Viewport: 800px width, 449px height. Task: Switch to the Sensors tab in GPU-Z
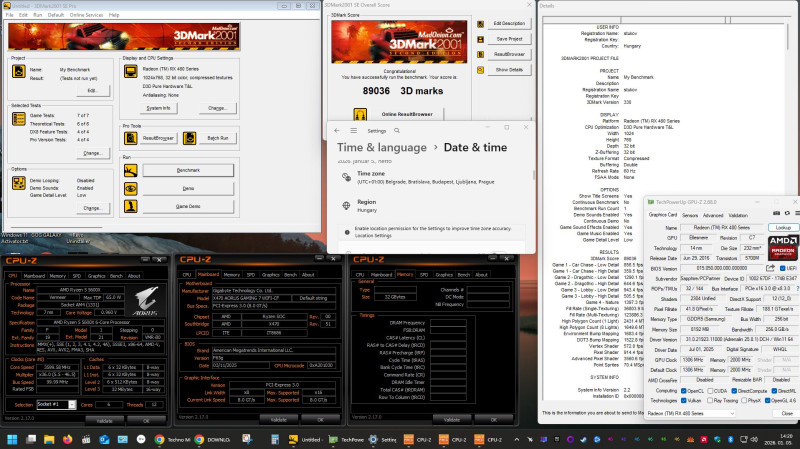point(690,215)
